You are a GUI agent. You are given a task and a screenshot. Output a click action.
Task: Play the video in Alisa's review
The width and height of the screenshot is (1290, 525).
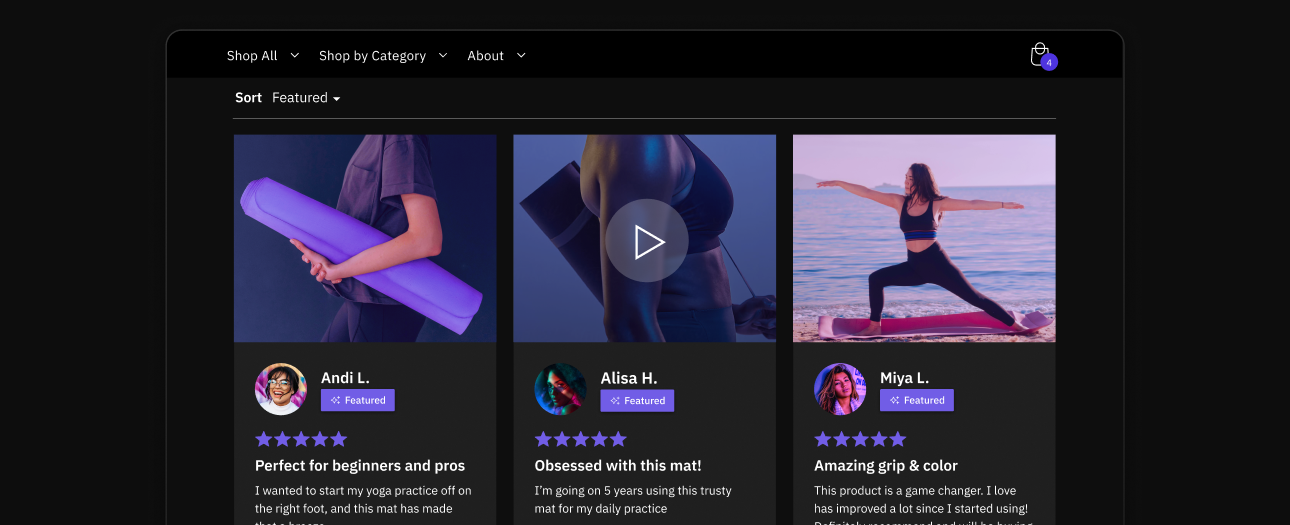646,241
